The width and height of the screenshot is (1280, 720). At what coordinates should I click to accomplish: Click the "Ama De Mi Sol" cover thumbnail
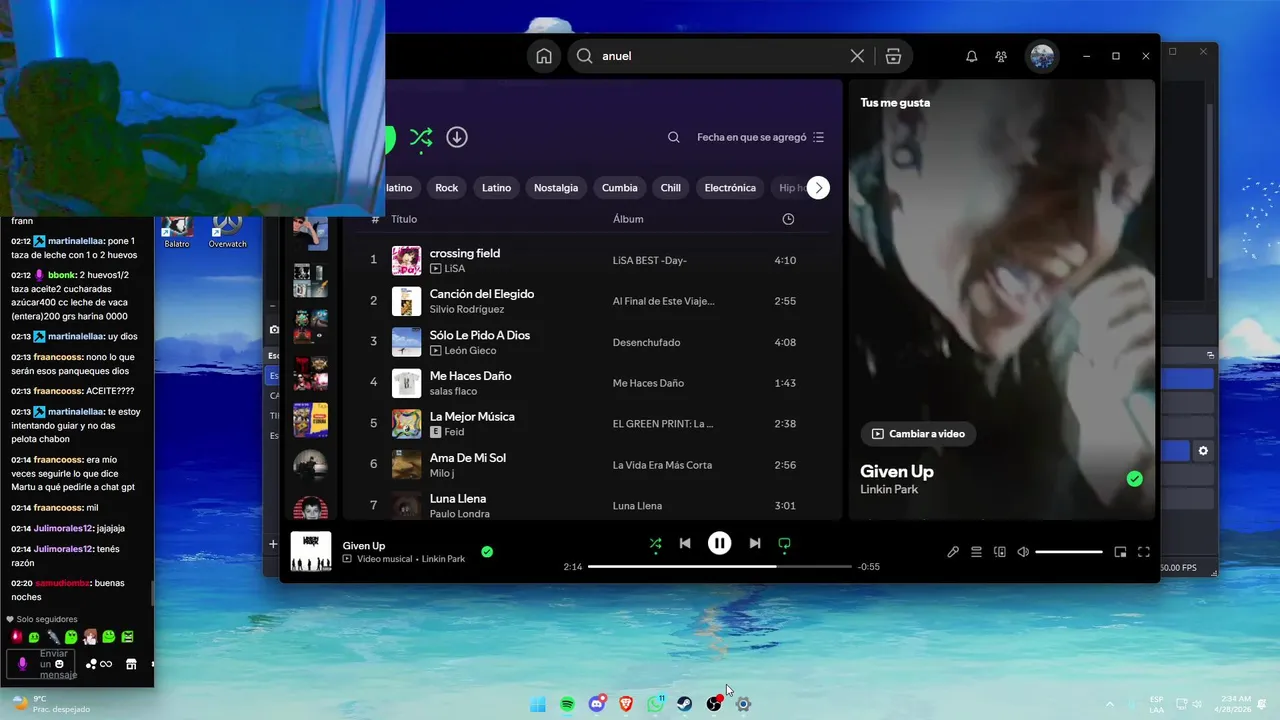406,464
